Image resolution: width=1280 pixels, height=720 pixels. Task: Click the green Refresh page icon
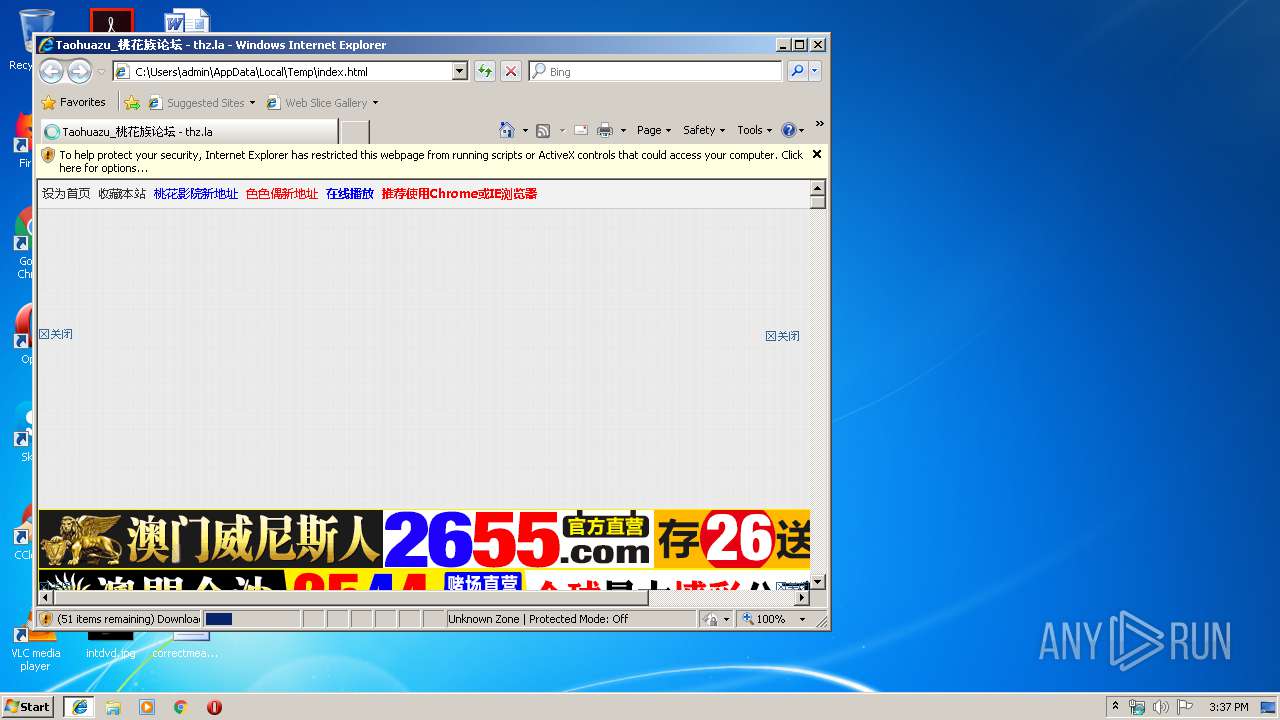point(485,71)
